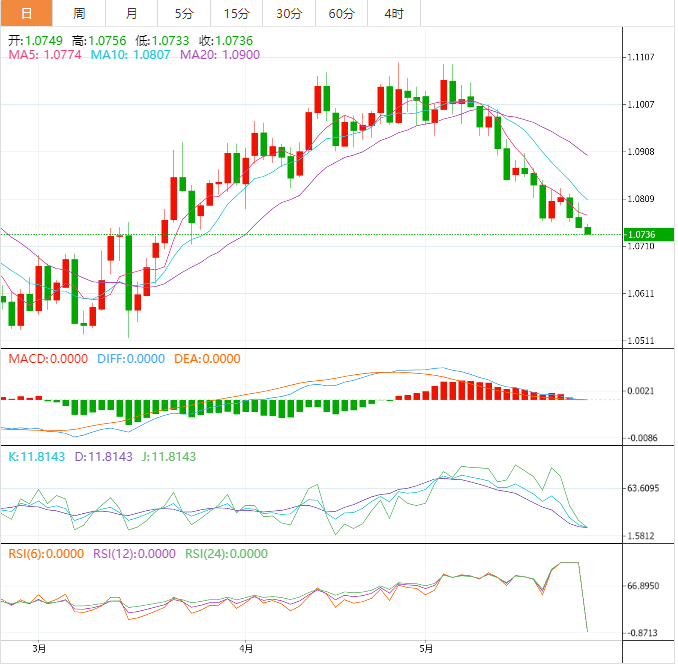Click the low price 低:1.0733
Viewport: 678px width, 667px height.
[x=162, y=41]
